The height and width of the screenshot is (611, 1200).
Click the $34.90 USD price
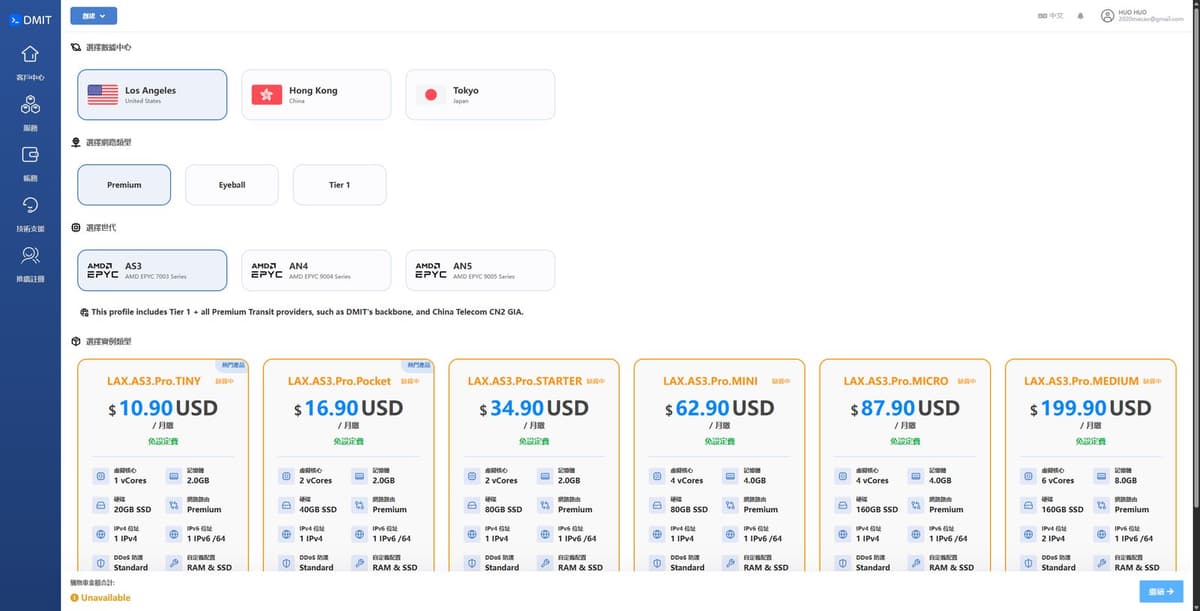coord(534,408)
